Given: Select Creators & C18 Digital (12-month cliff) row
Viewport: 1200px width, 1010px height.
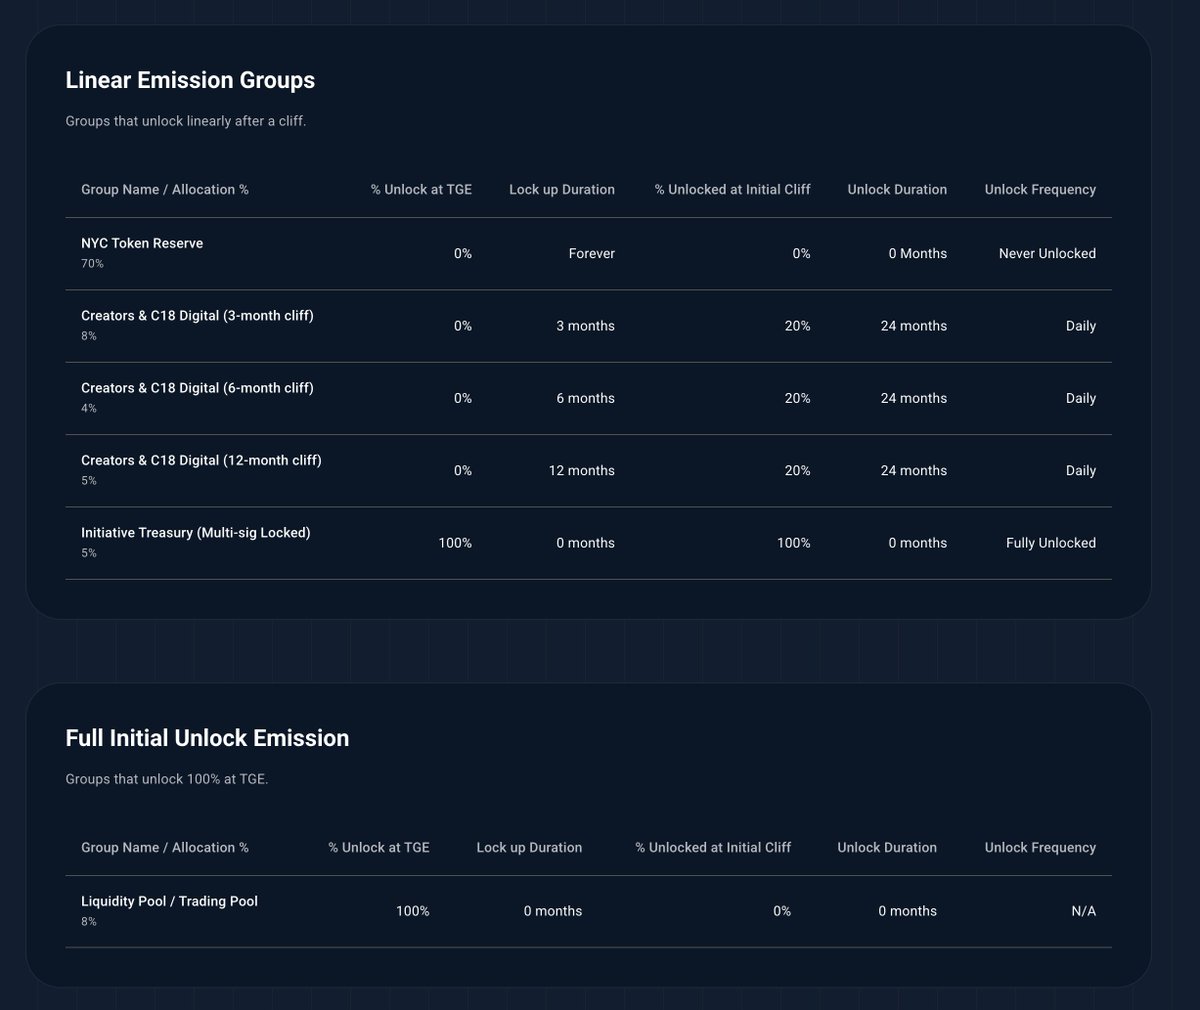Looking at the screenshot, I should 588,470.
